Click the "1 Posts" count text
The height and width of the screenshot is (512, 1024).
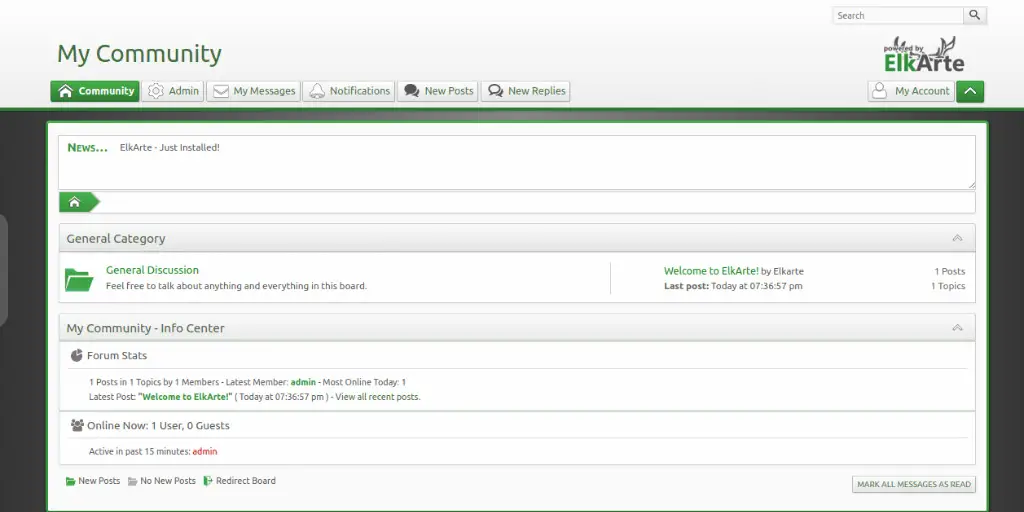point(950,271)
